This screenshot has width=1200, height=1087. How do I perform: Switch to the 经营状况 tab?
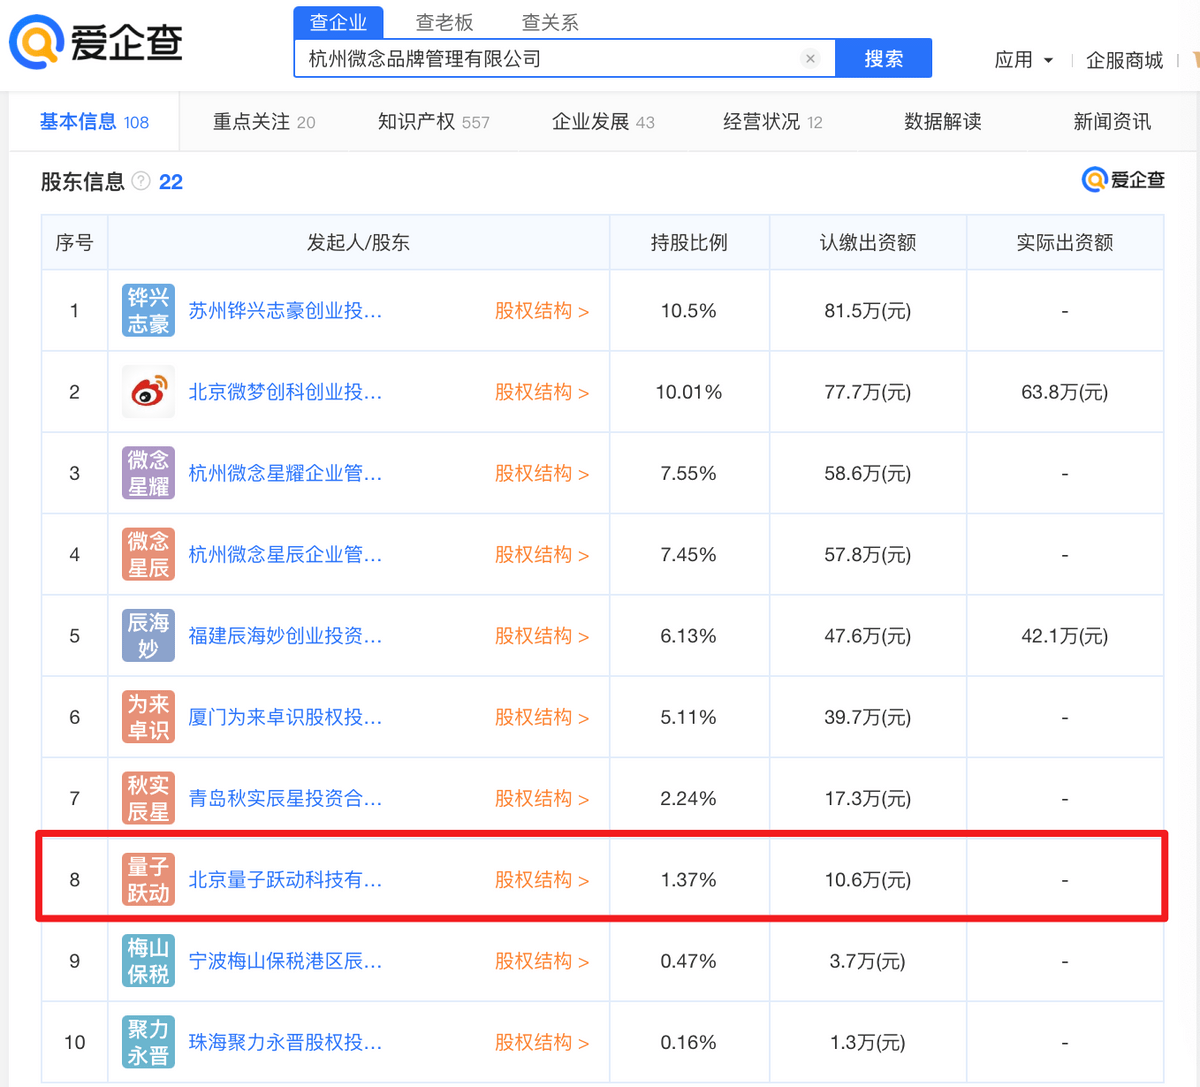pos(772,122)
